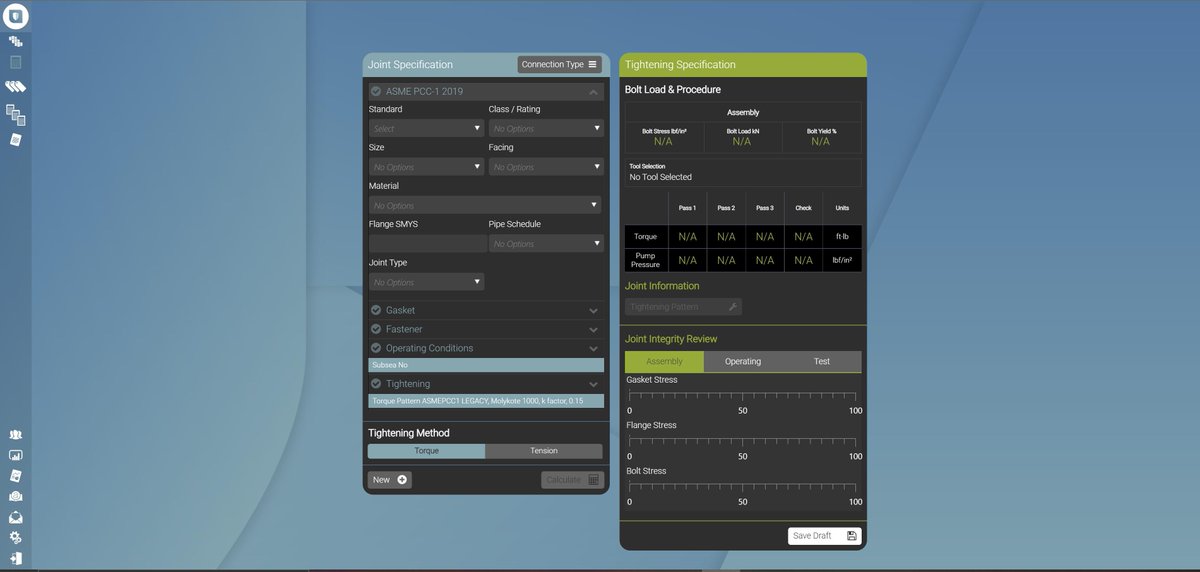
Task: Expand the Gasket section chevron
Action: pyautogui.click(x=593, y=311)
